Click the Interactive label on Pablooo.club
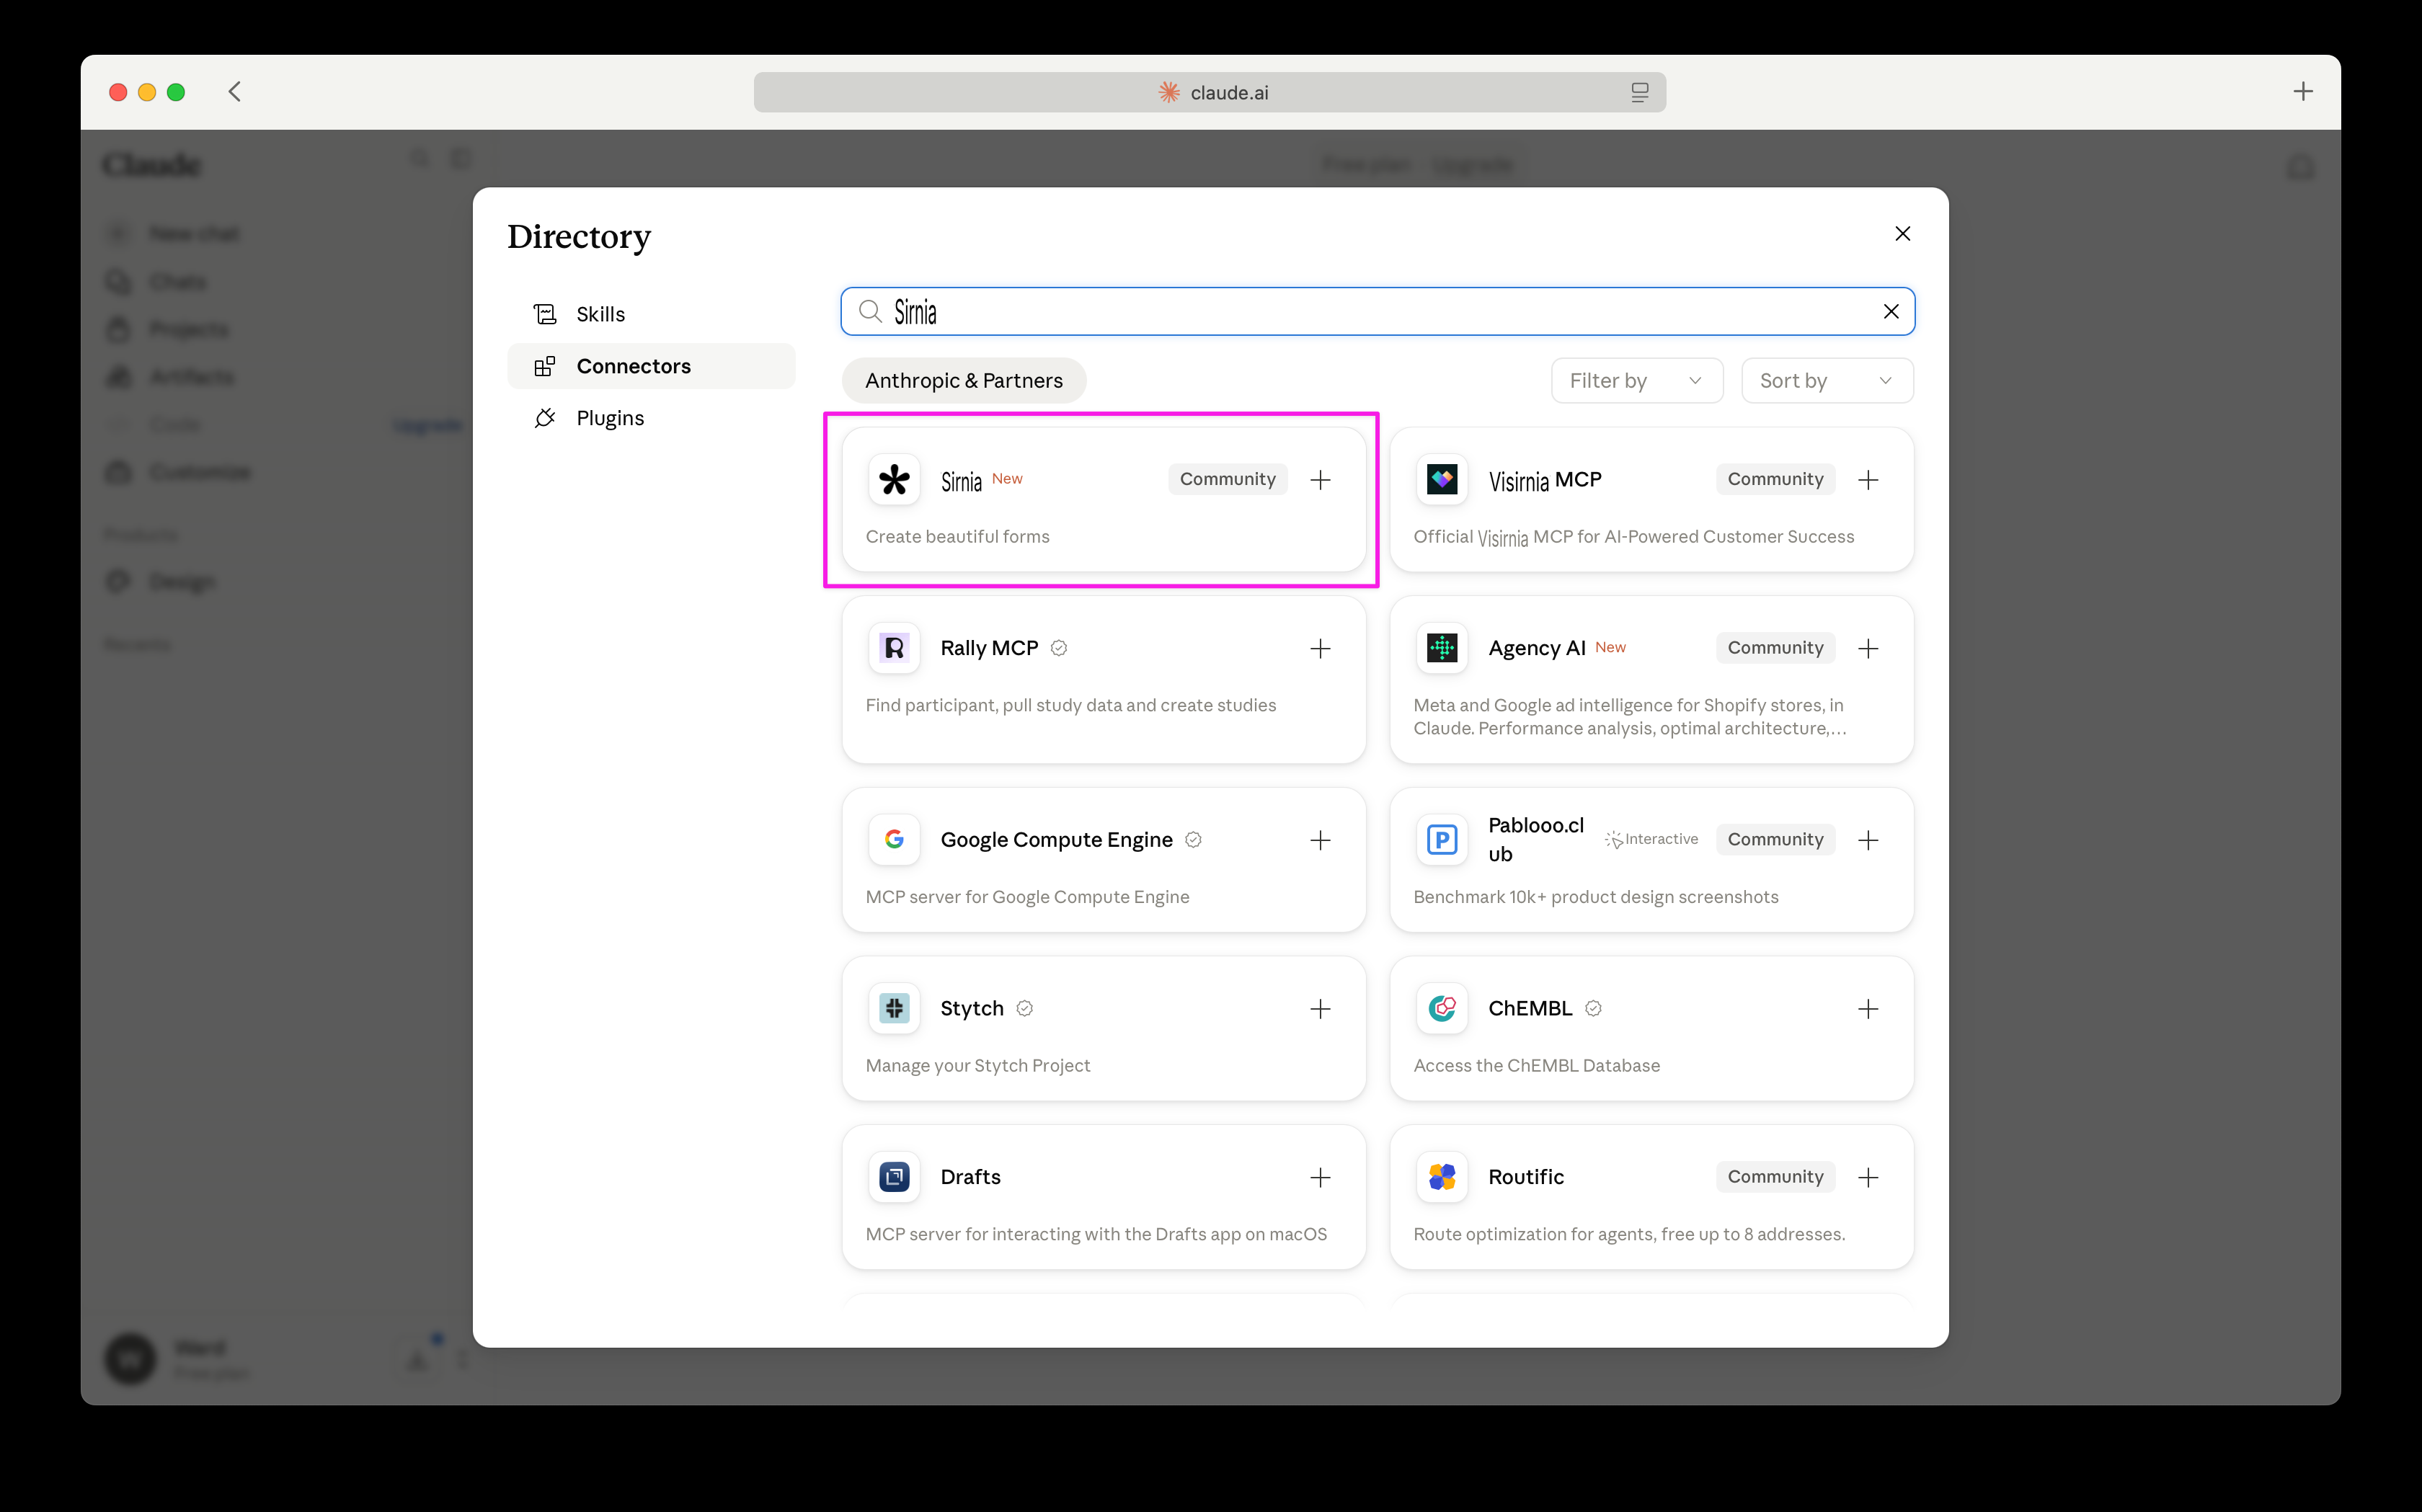Screen dimensions: 2422x1512 click(1651, 840)
